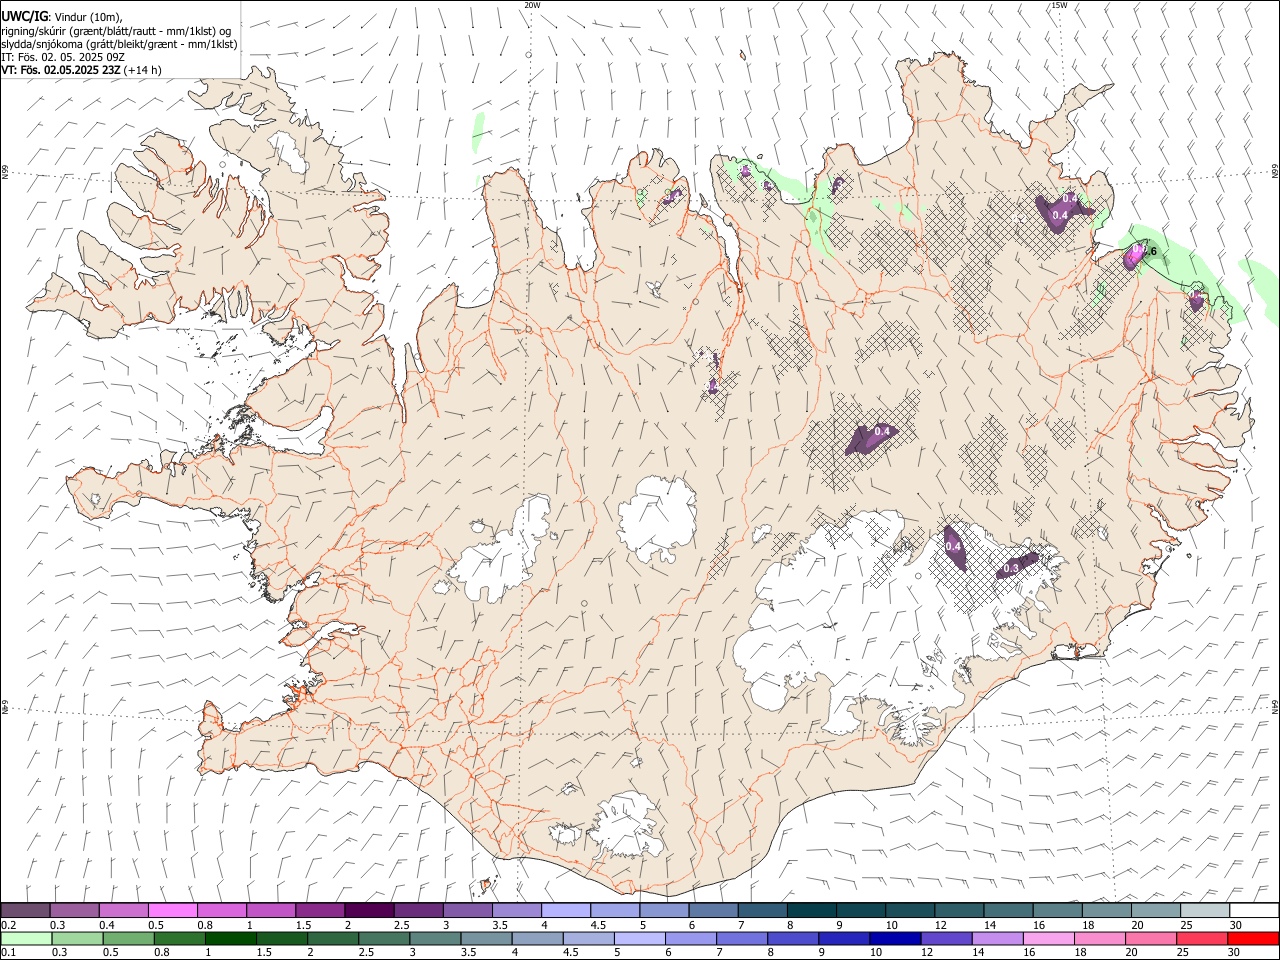The width and height of the screenshot is (1280, 960).
Task: Pick the light grey swatch at 25 in upper legend
Action: [x=1204, y=911]
